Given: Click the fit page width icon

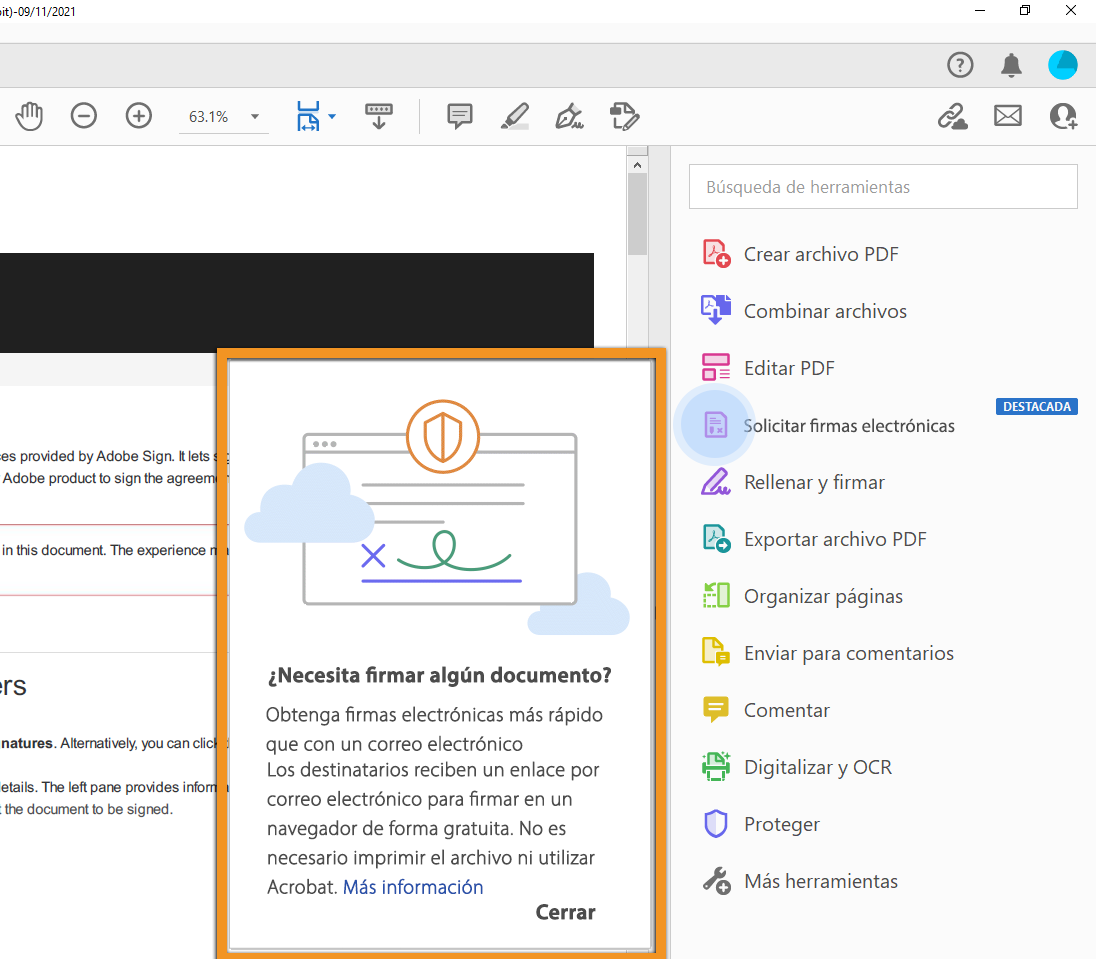Looking at the screenshot, I should point(308,116).
